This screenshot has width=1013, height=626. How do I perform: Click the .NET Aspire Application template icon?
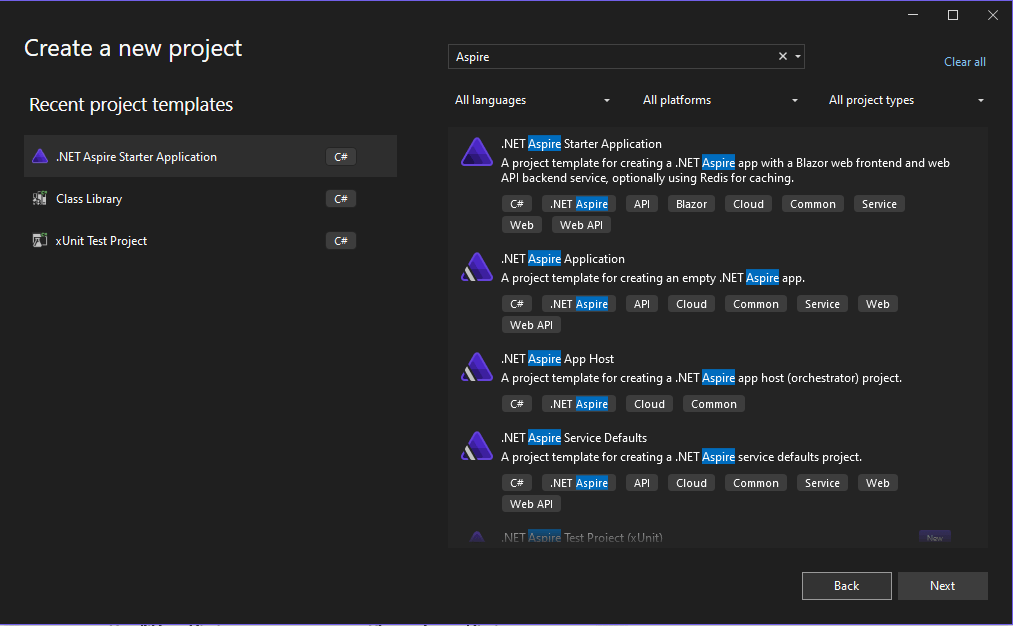(477, 267)
